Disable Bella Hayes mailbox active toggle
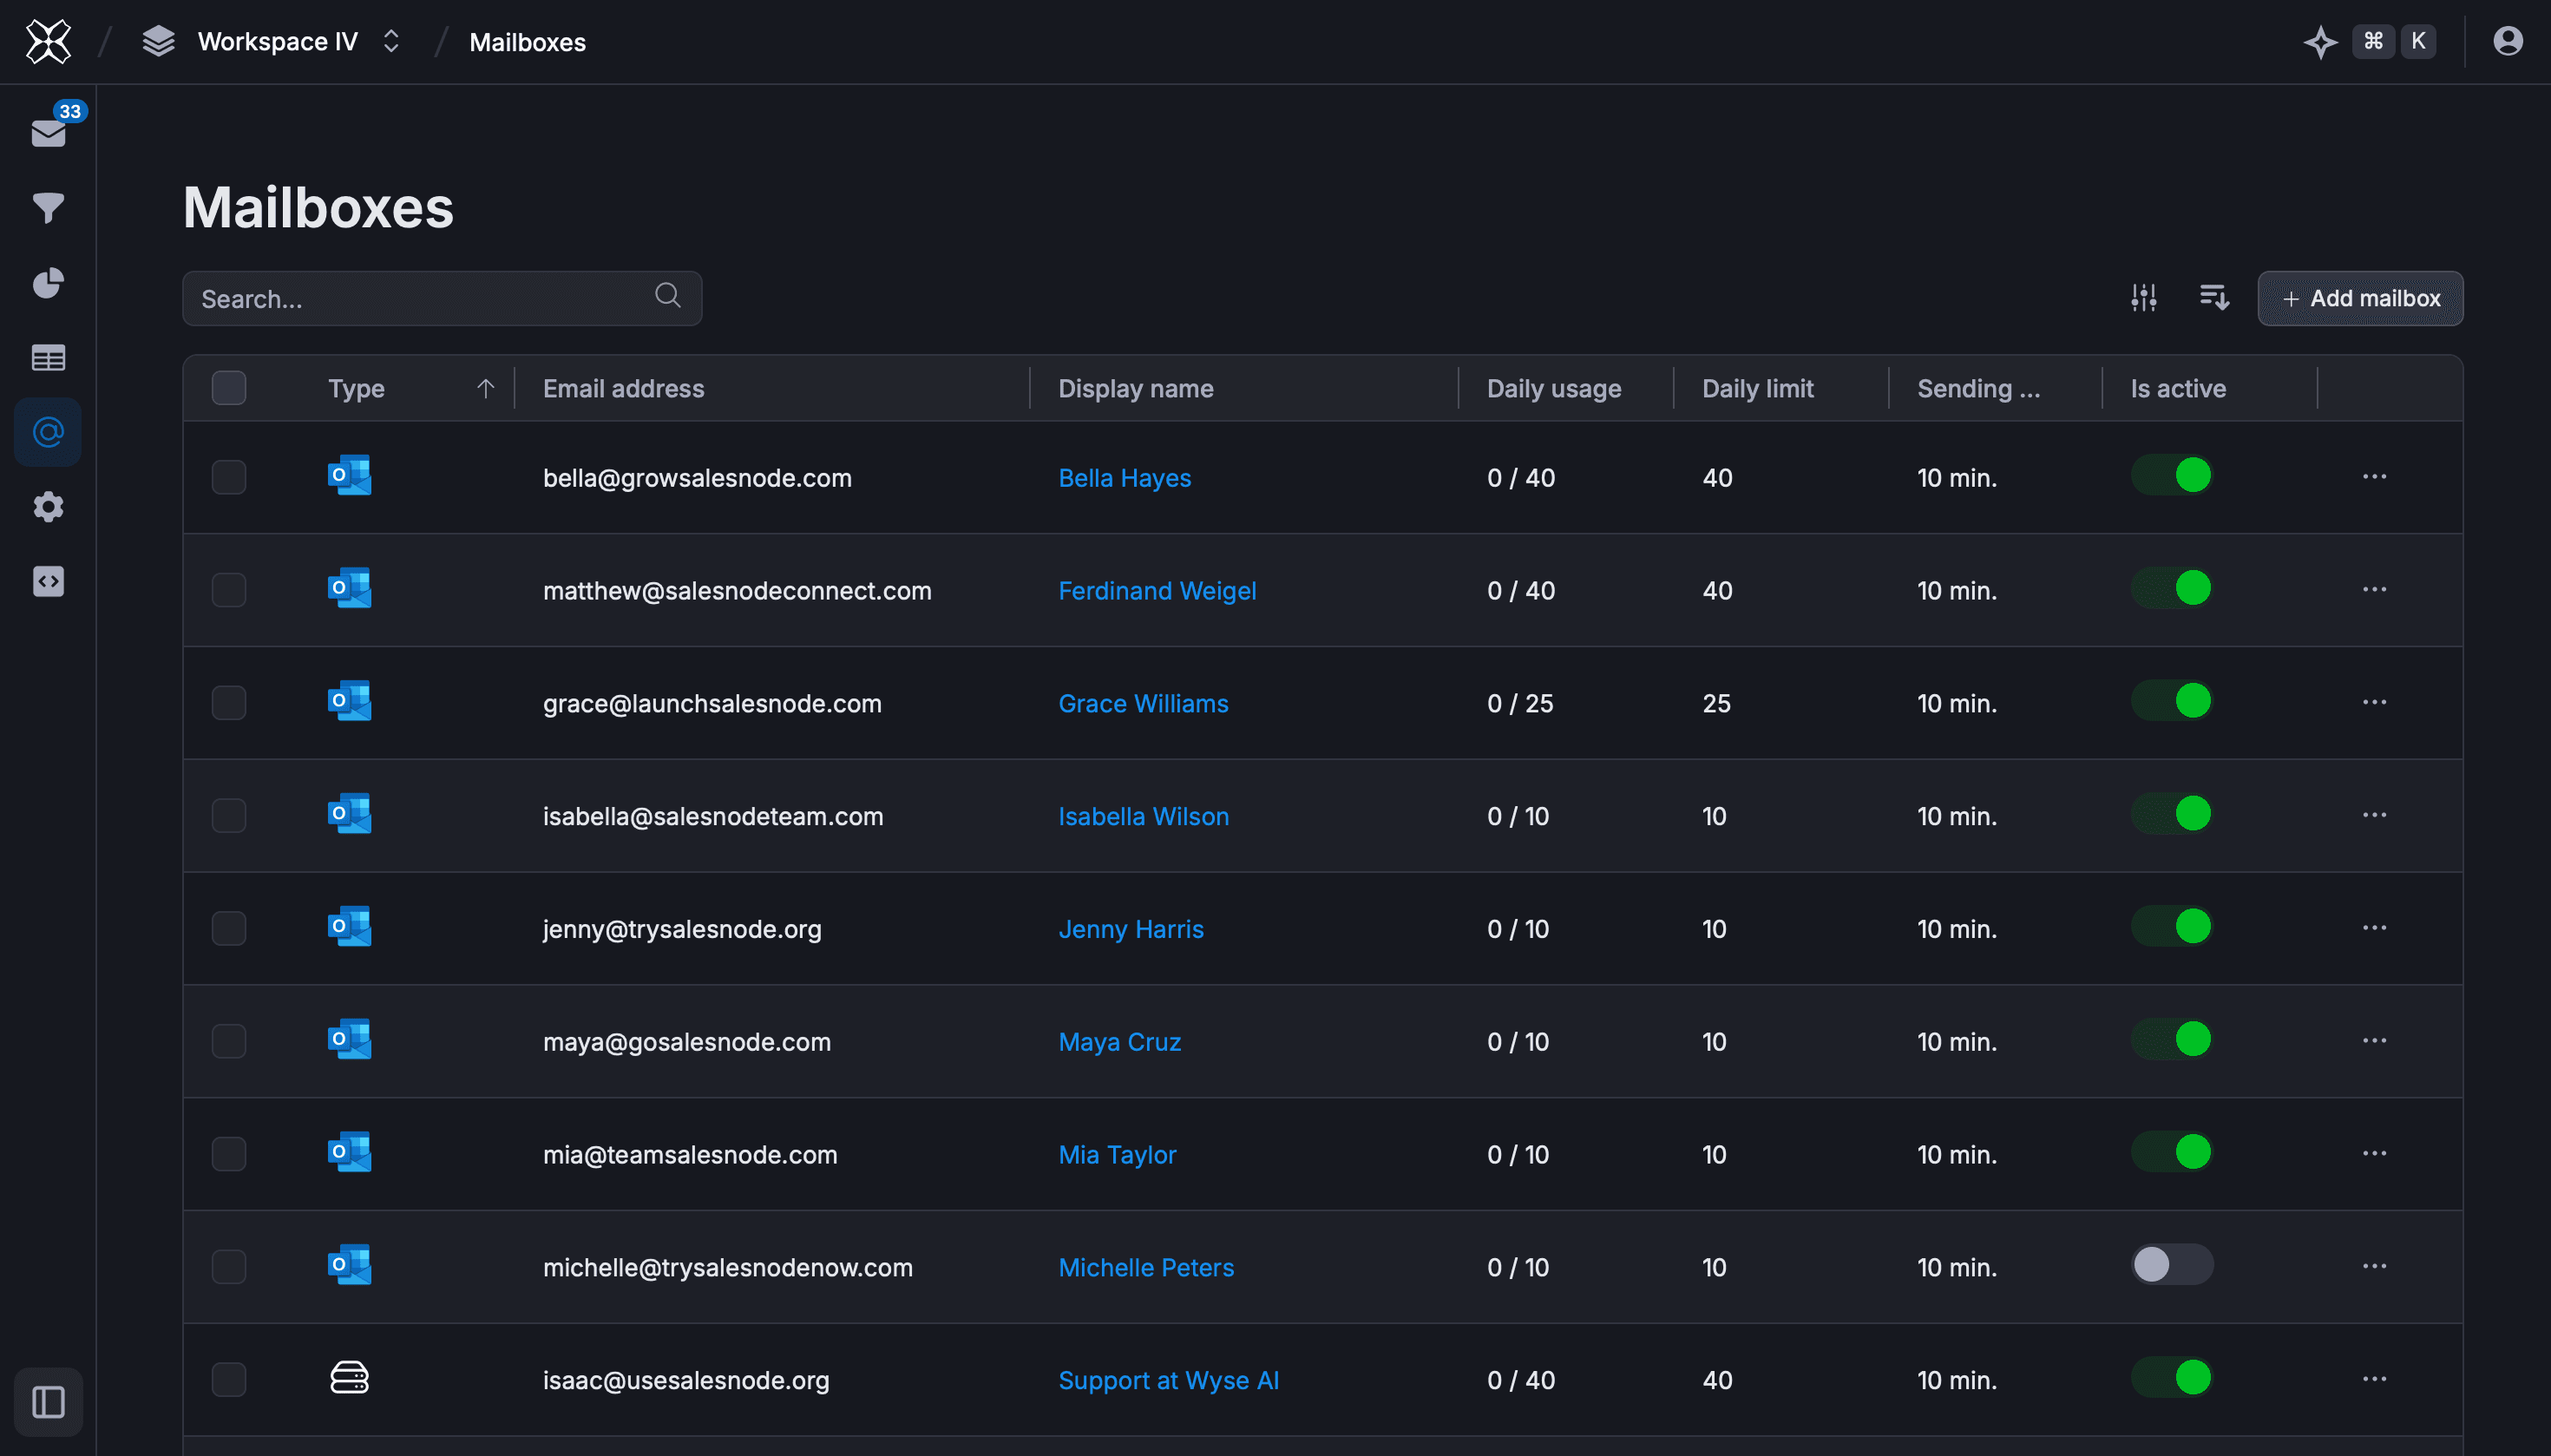The width and height of the screenshot is (2551, 1456). click(x=2172, y=476)
